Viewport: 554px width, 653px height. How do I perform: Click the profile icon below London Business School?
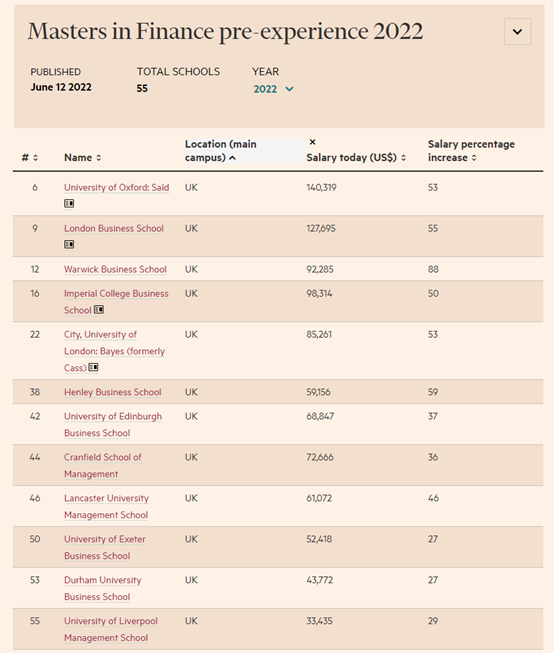point(69,244)
